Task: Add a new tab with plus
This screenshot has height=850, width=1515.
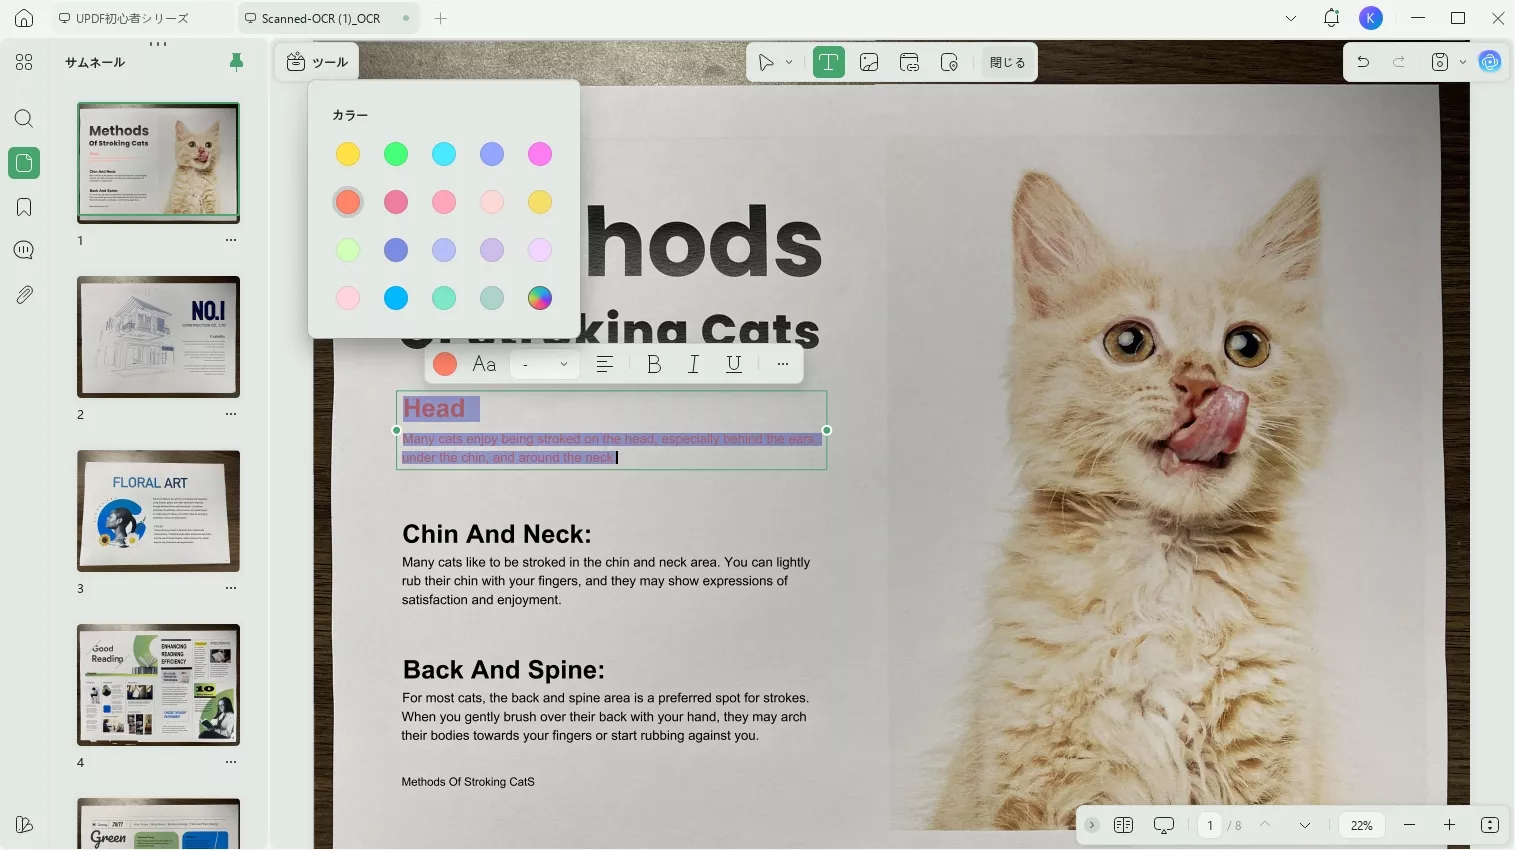Action: tap(441, 18)
